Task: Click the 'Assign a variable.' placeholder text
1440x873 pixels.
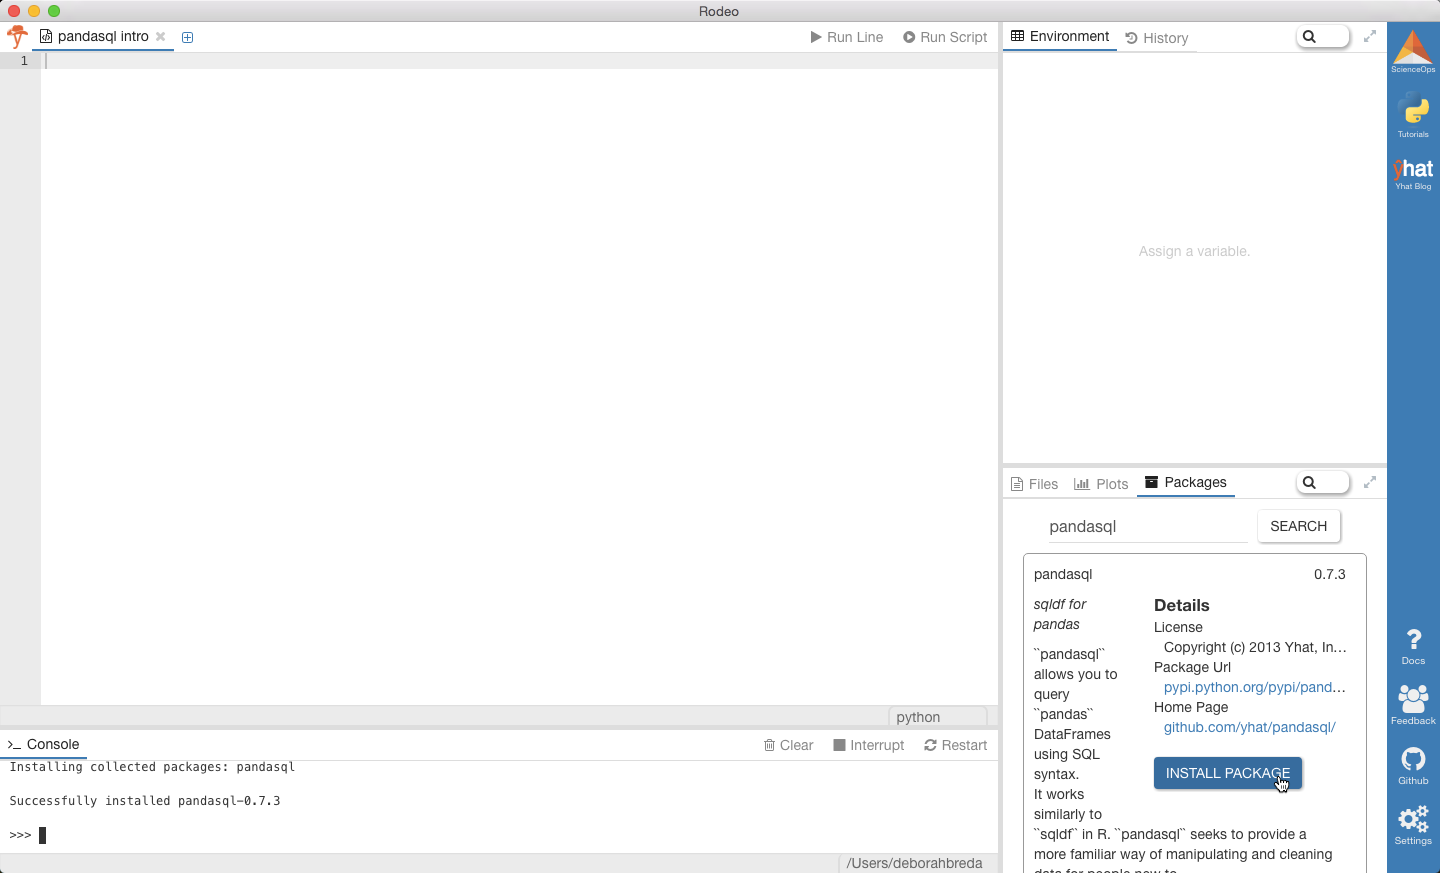Action: 1194,251
